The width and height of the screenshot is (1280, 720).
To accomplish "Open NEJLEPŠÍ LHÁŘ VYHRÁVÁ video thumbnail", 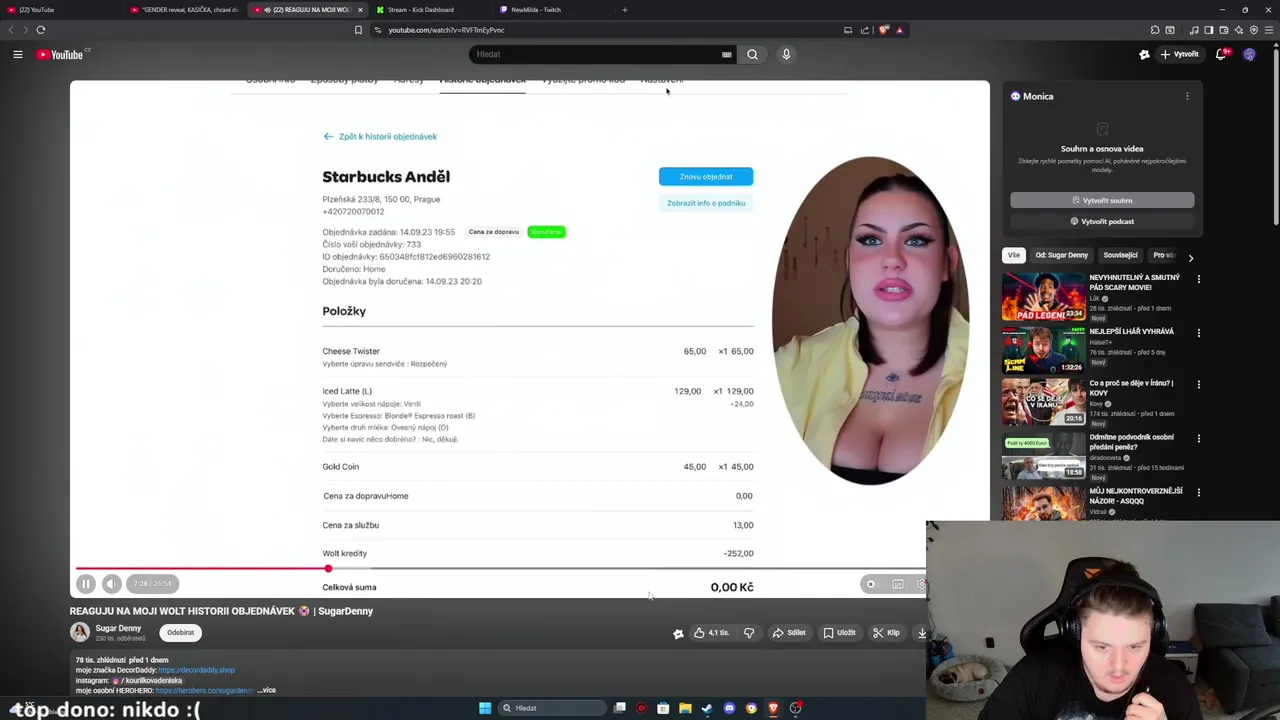I will pos(1043,349).
